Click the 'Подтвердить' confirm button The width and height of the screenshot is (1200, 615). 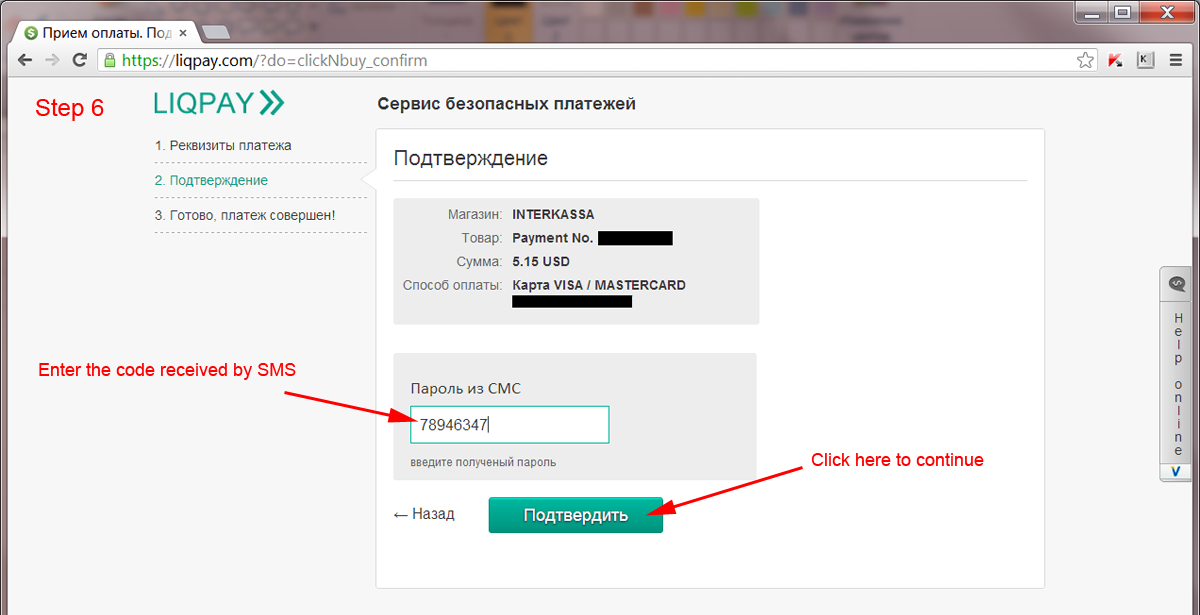point(576,515)
